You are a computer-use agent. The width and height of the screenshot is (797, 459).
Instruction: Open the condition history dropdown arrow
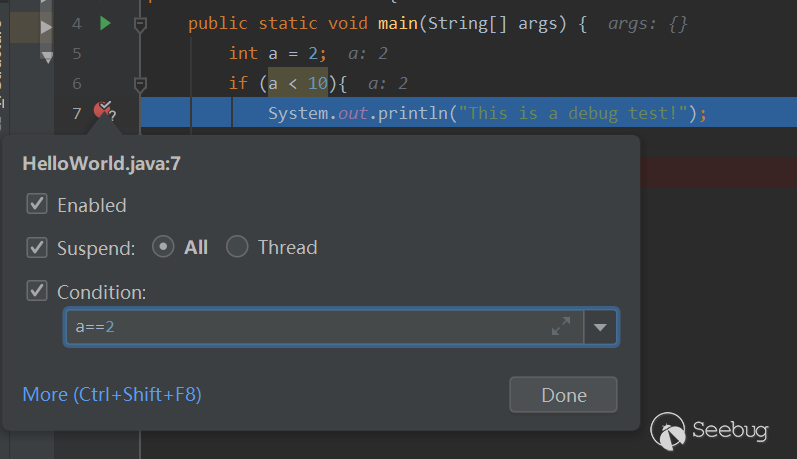pos(601,326)
